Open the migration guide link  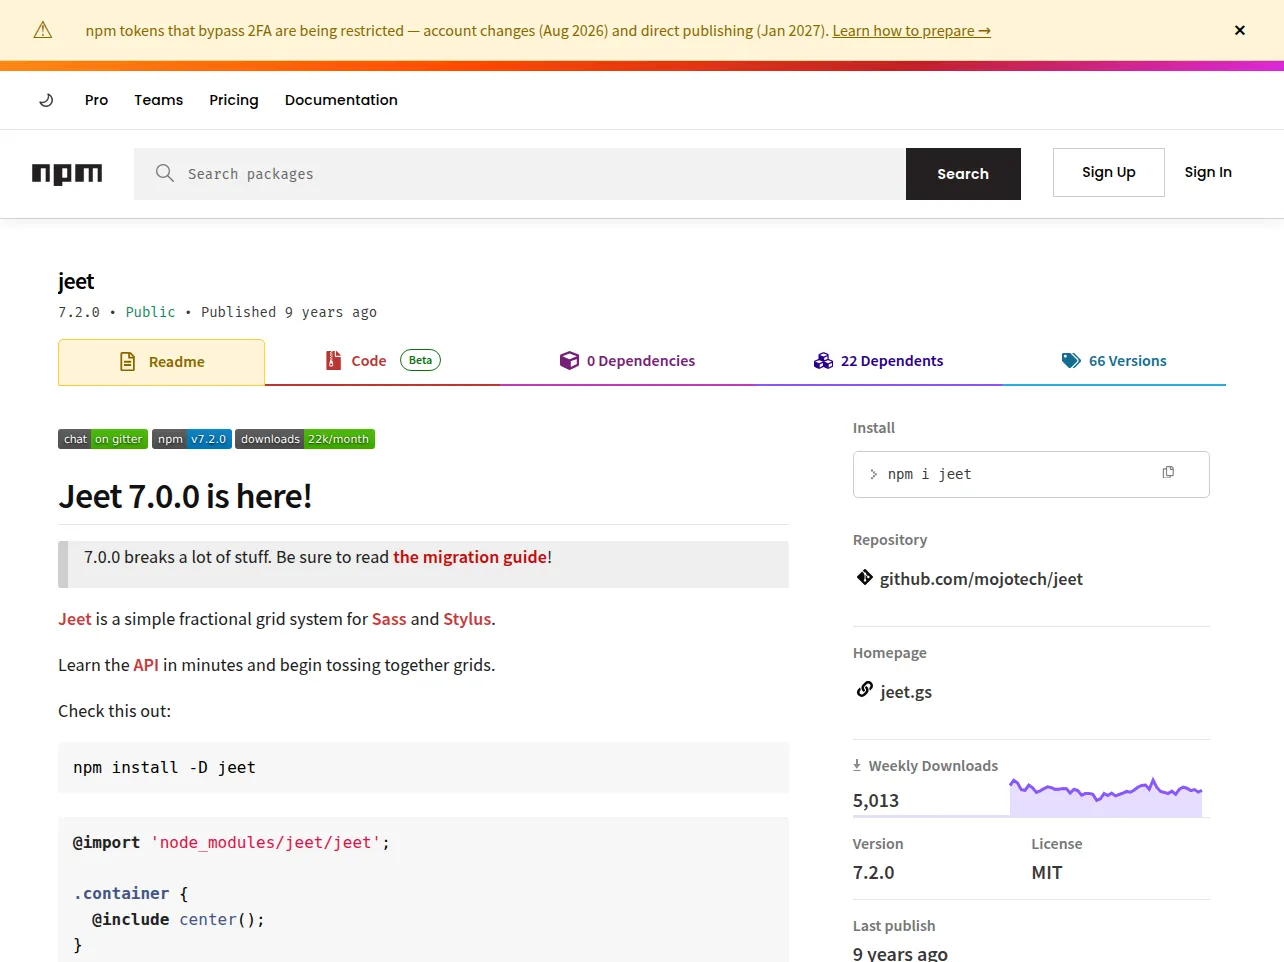click(x=470, y=557)
